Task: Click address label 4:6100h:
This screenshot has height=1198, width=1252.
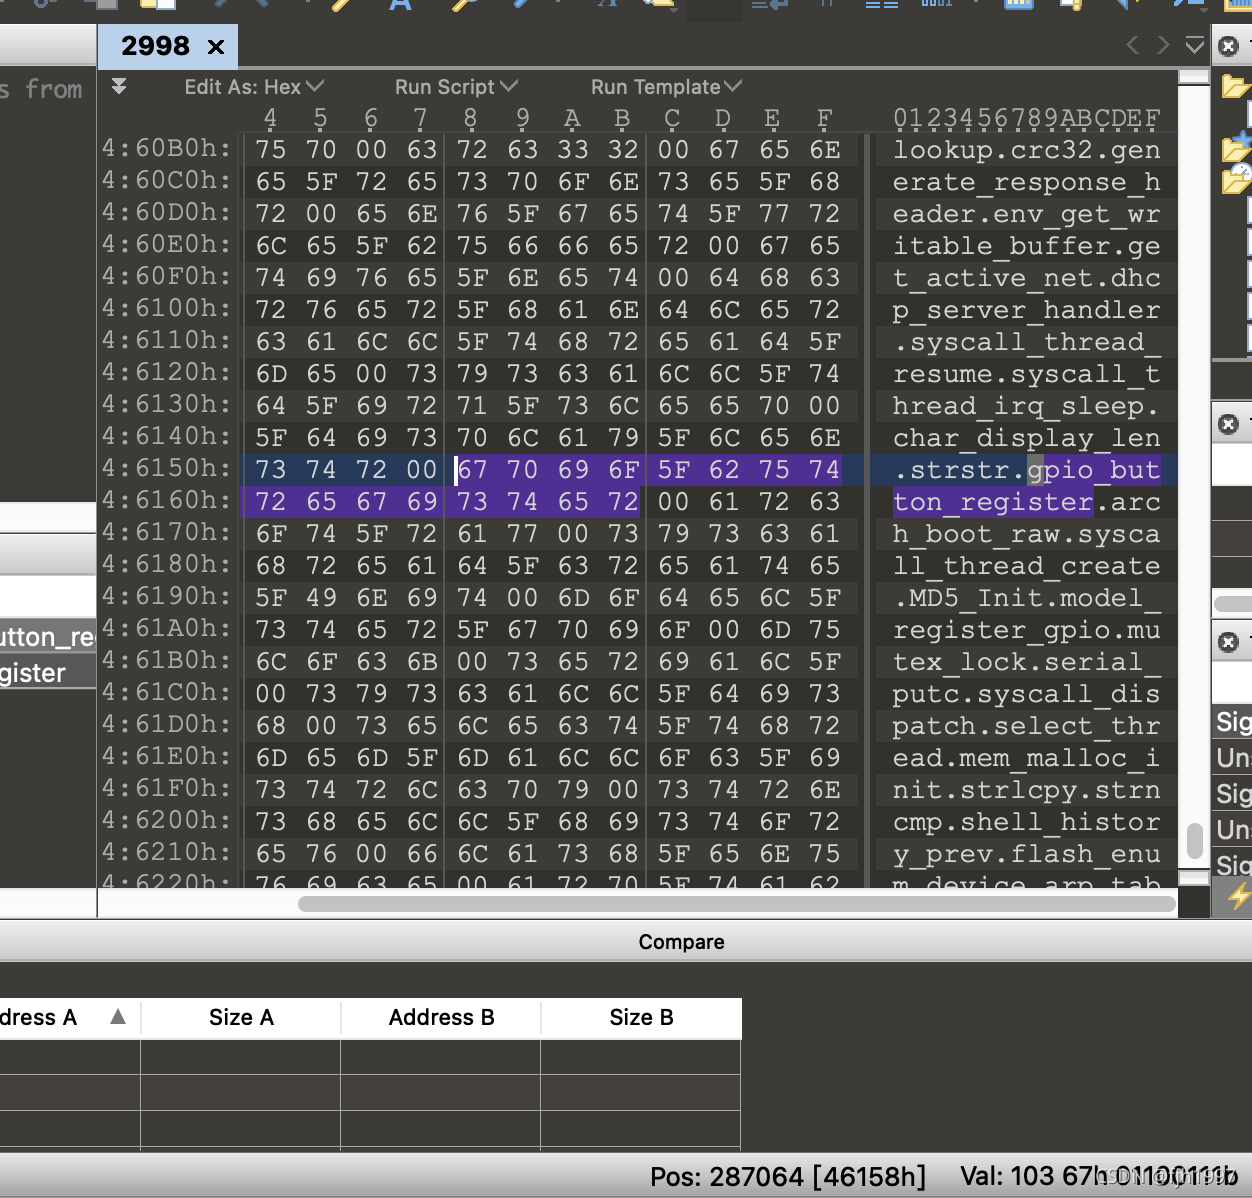Action: click(x=166, y=308)
